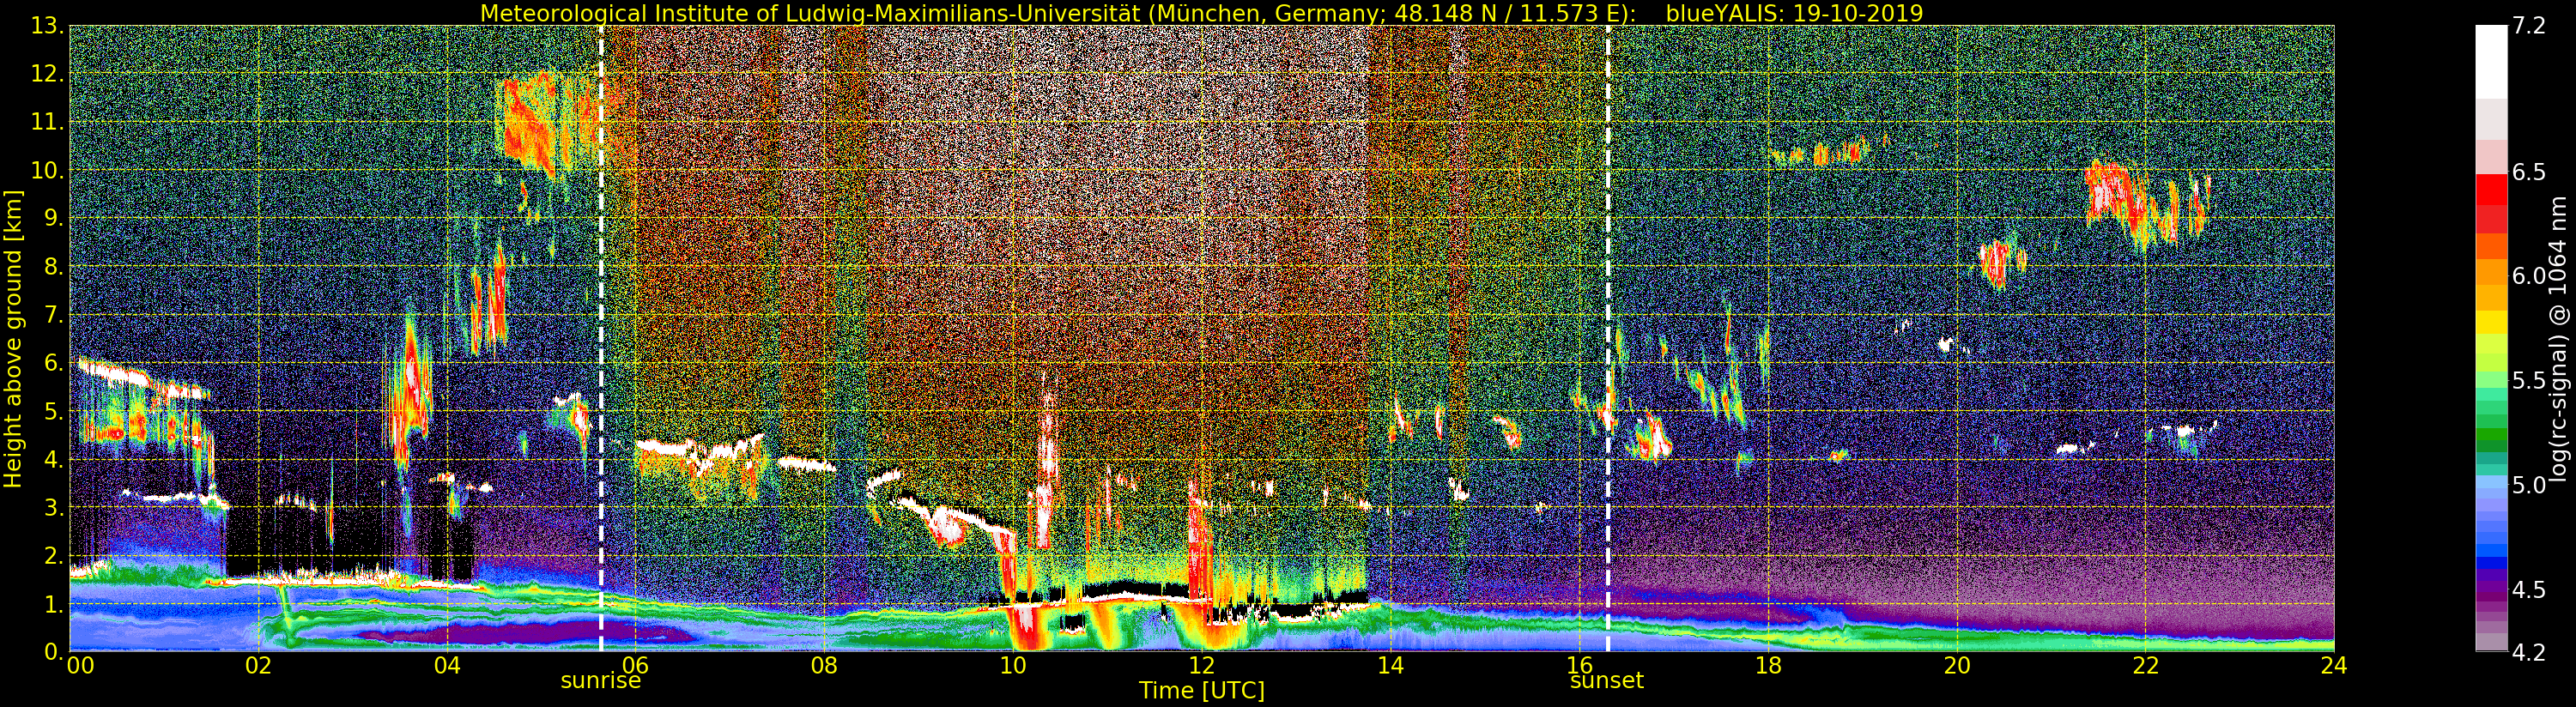This screenshot has height=707, width=2576.
Task: Click the time axis tick label 04
Action: pos(447,665)
